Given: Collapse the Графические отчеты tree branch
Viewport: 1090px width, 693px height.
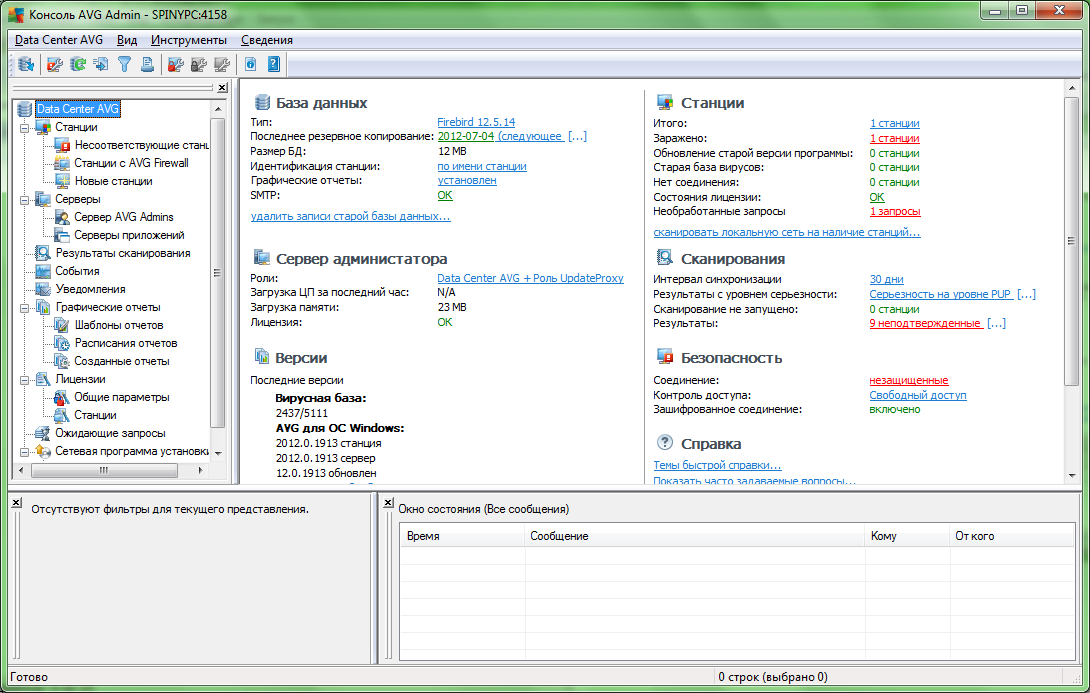Looking at the screenshot, I should [25, 307].
